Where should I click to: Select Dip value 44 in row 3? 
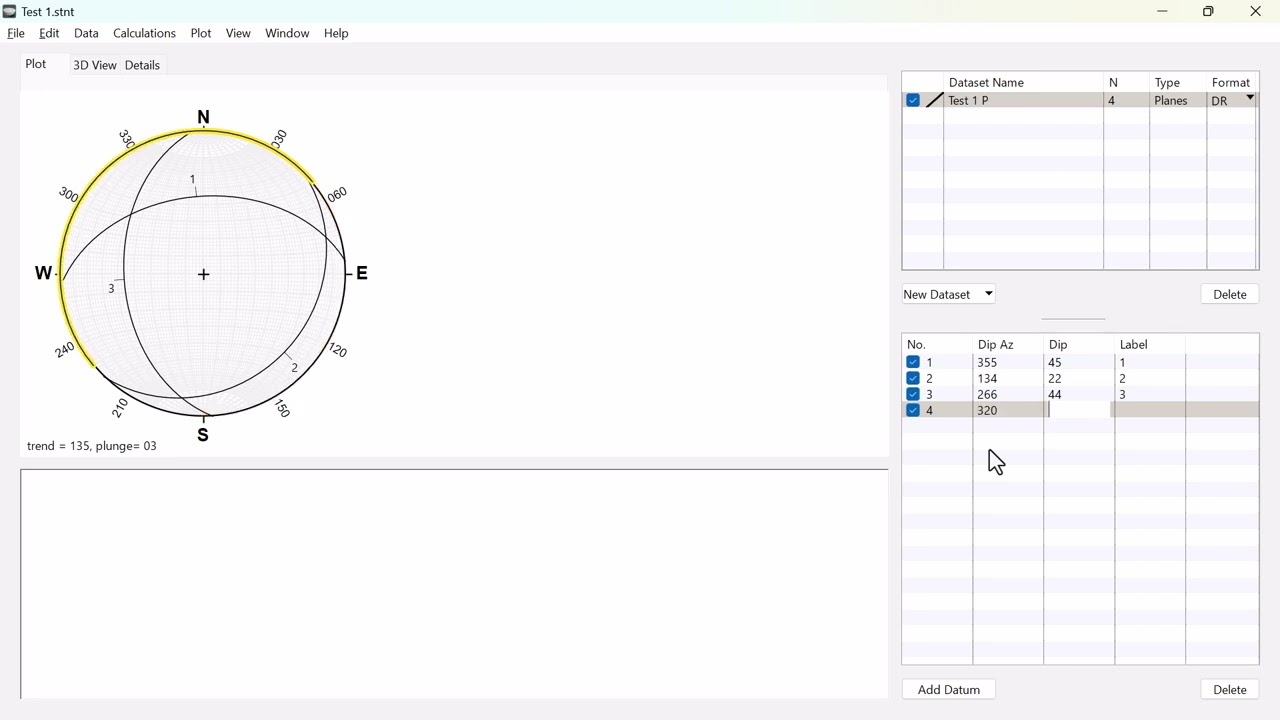coord(1055,395)
